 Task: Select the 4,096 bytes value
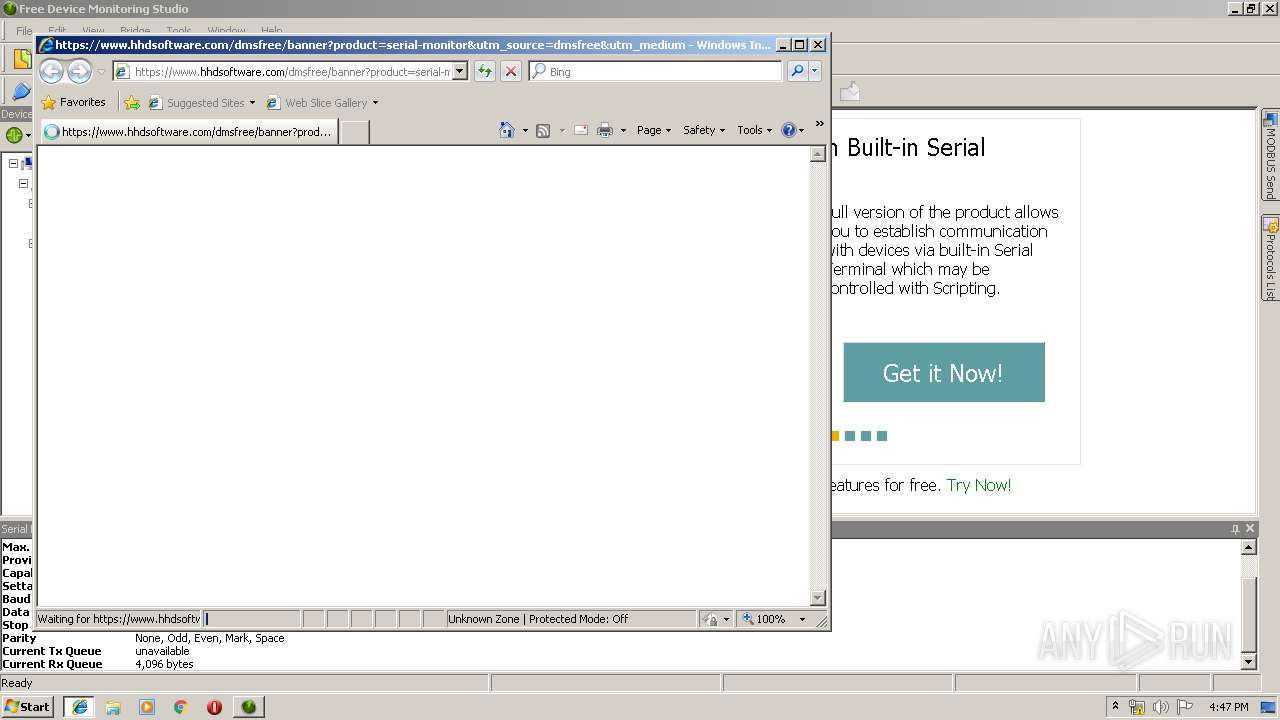pyautogui.click(x=164, y=664)
